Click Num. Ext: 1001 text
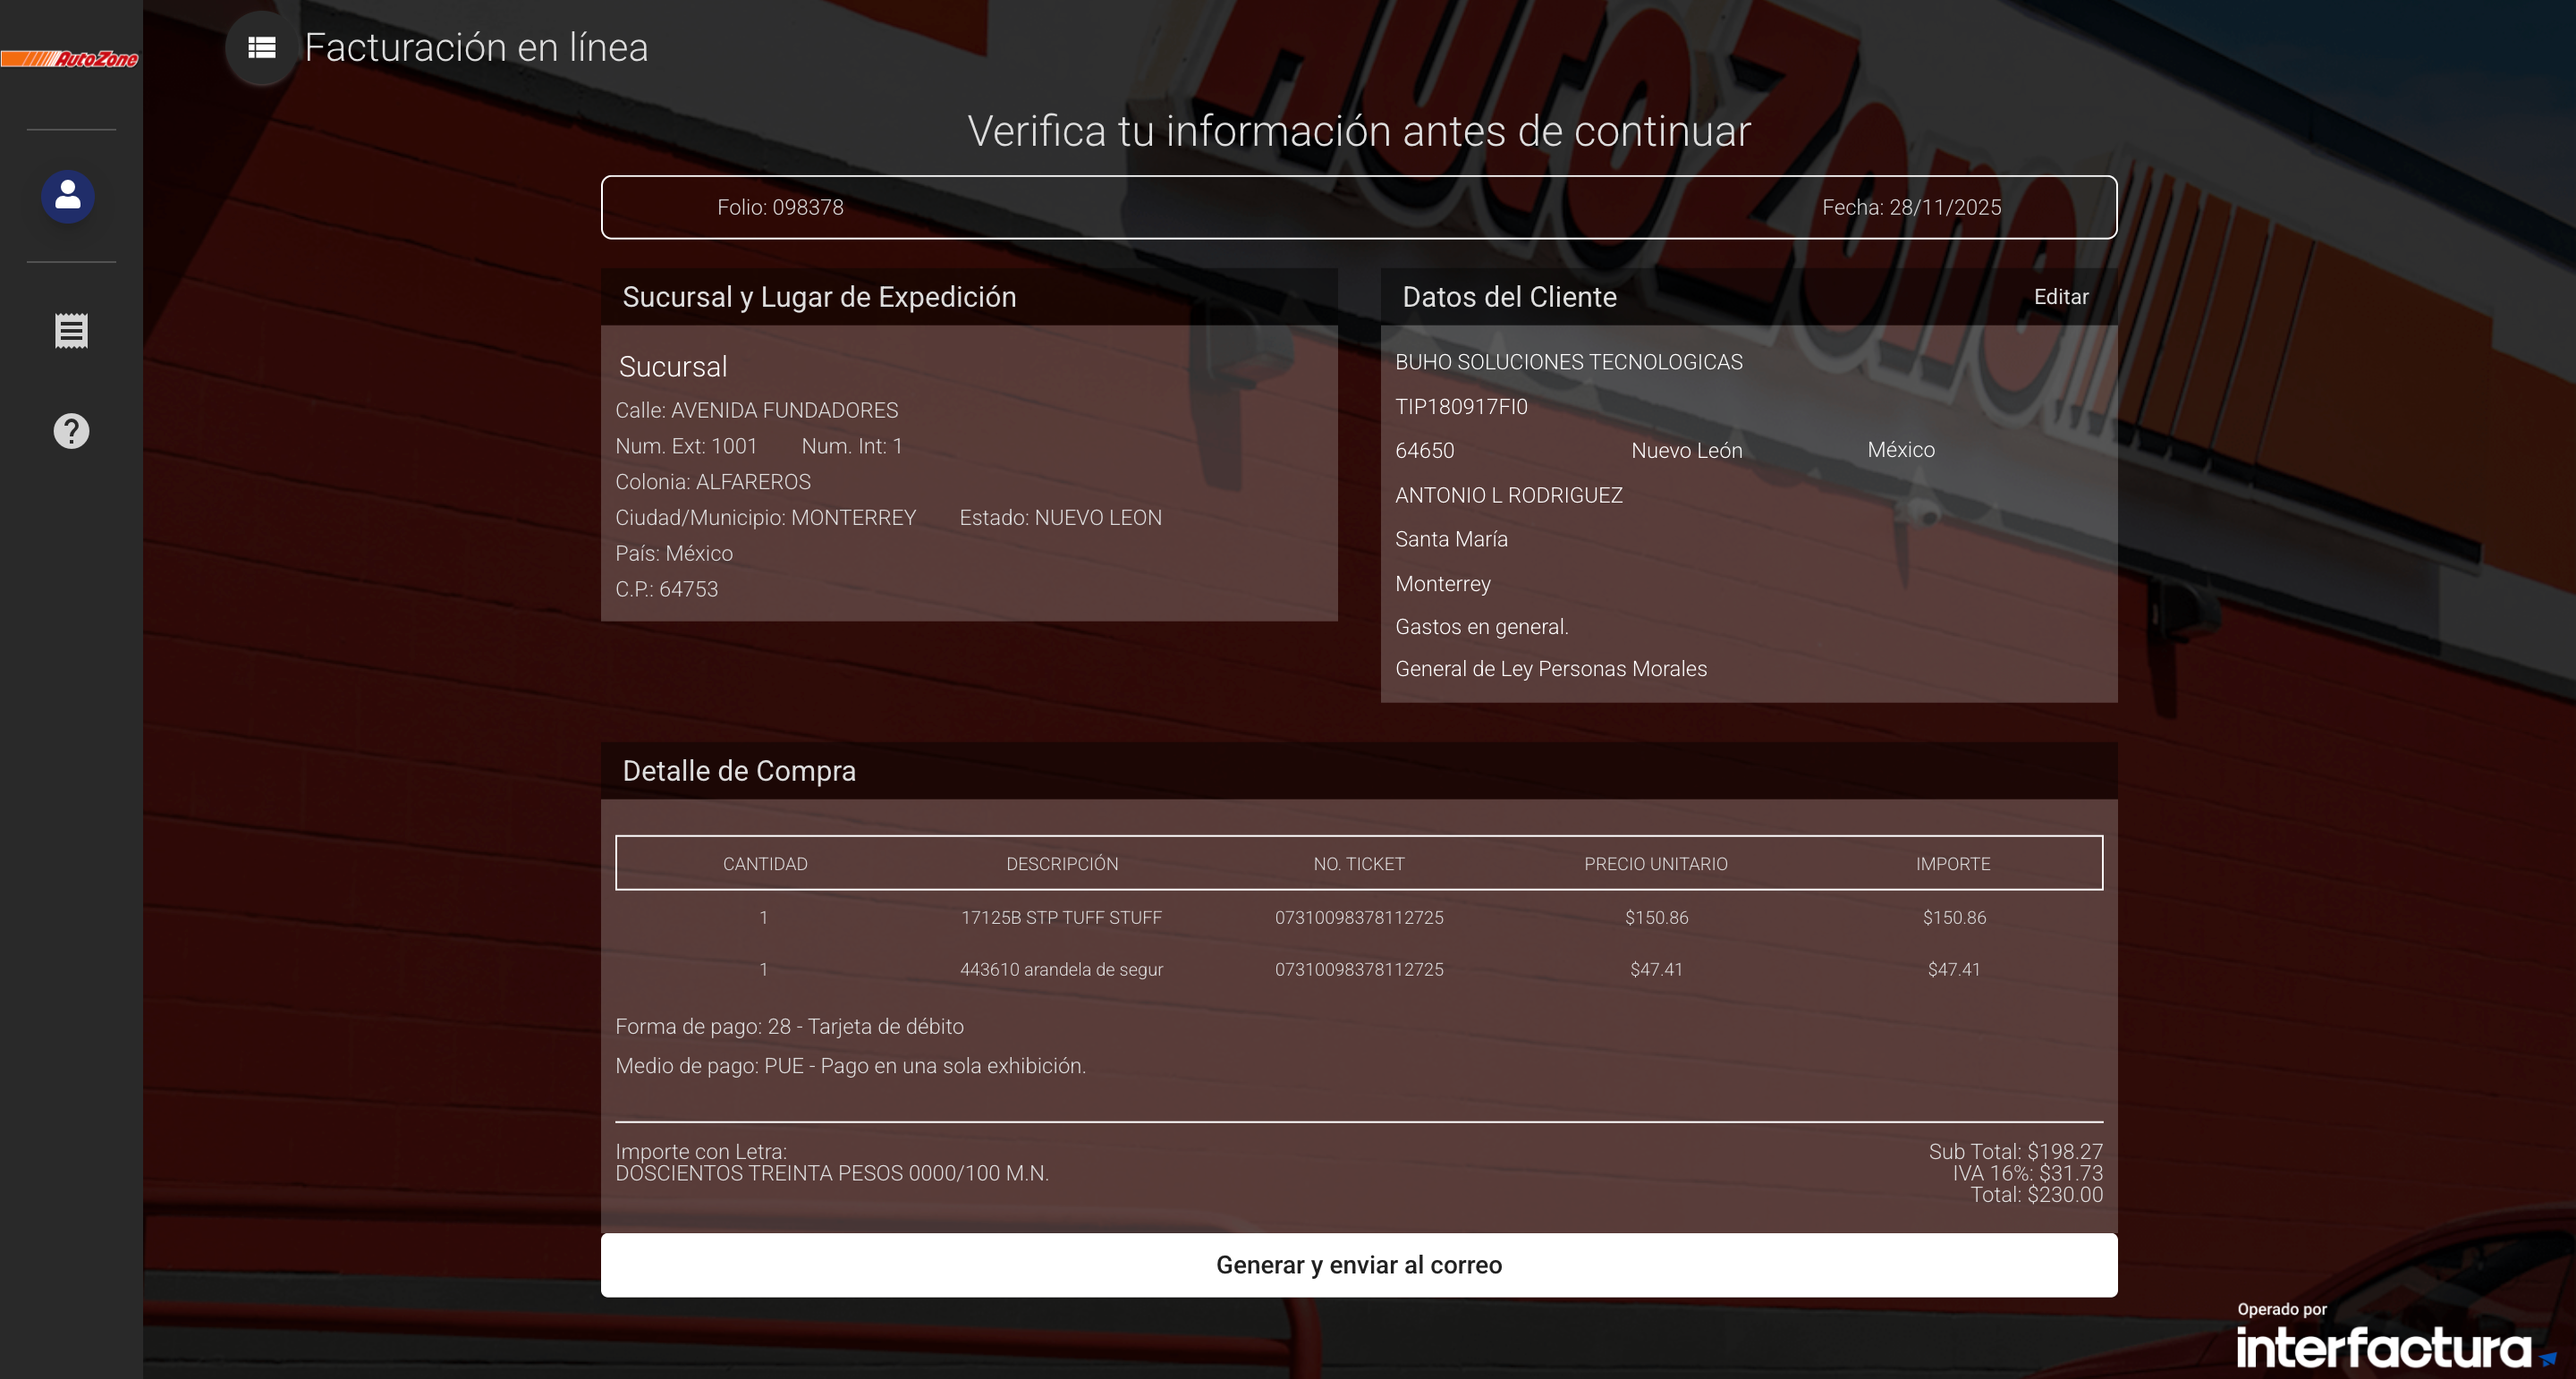This screenshot has width=2576, height=1379. click(686, 446)
